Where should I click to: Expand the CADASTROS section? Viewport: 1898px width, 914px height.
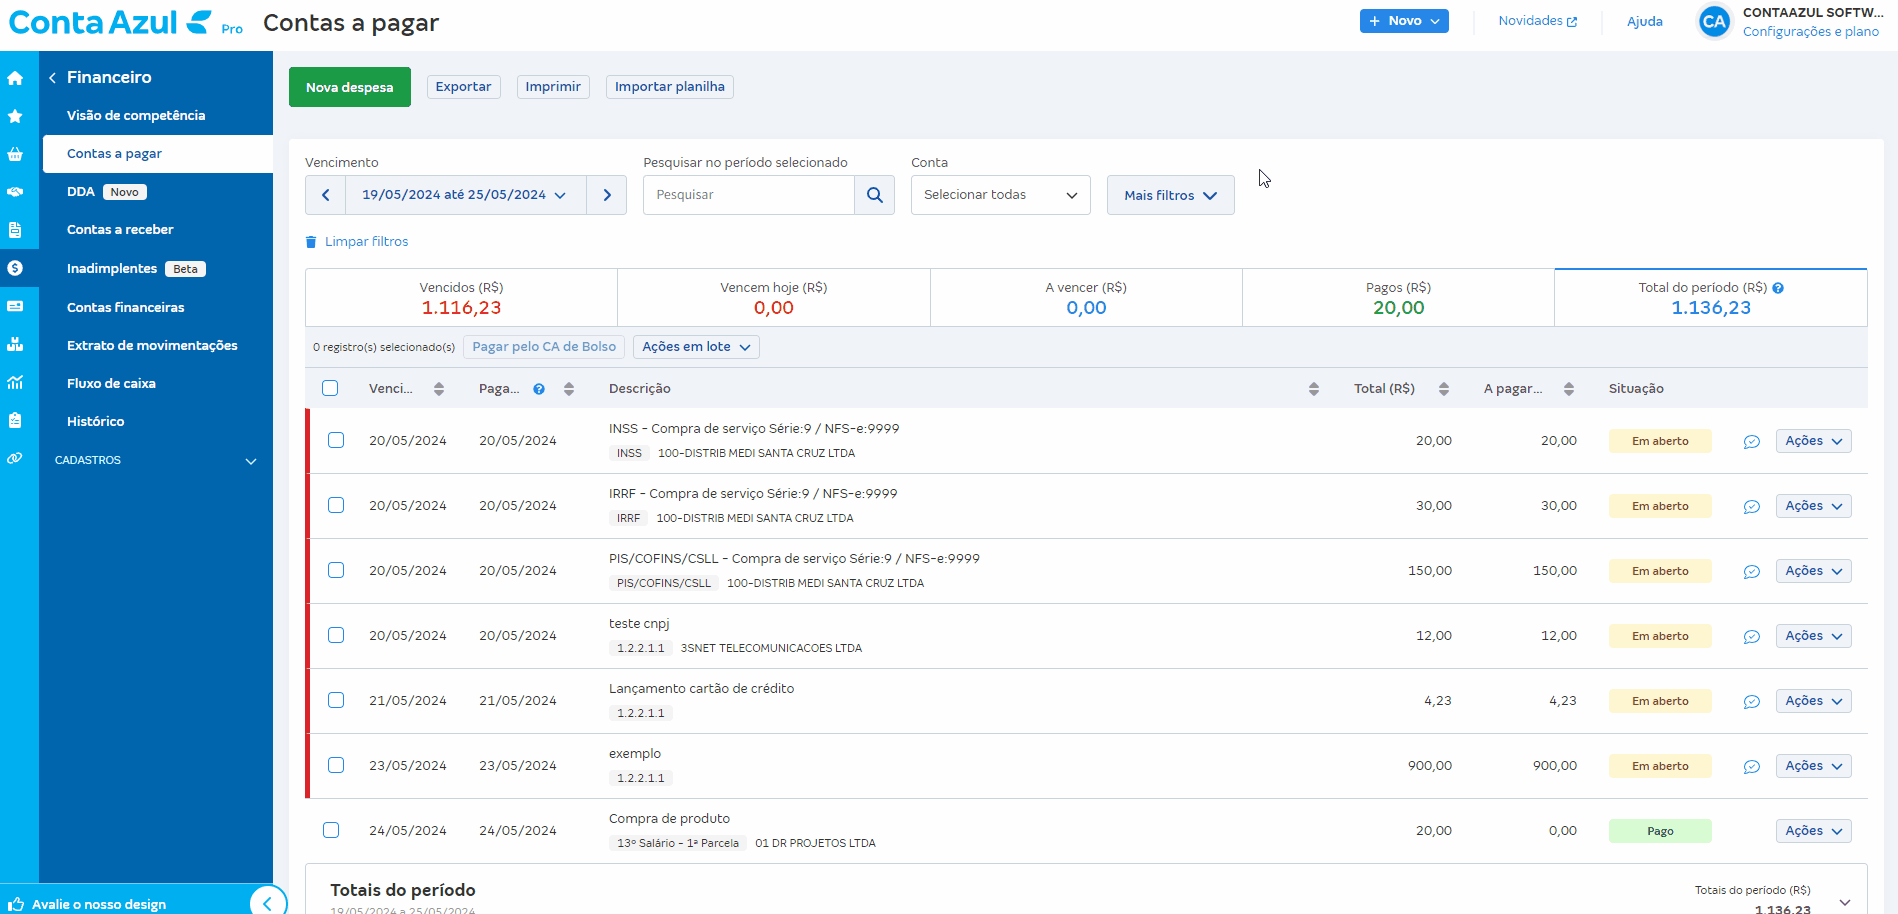coord(156,460)
